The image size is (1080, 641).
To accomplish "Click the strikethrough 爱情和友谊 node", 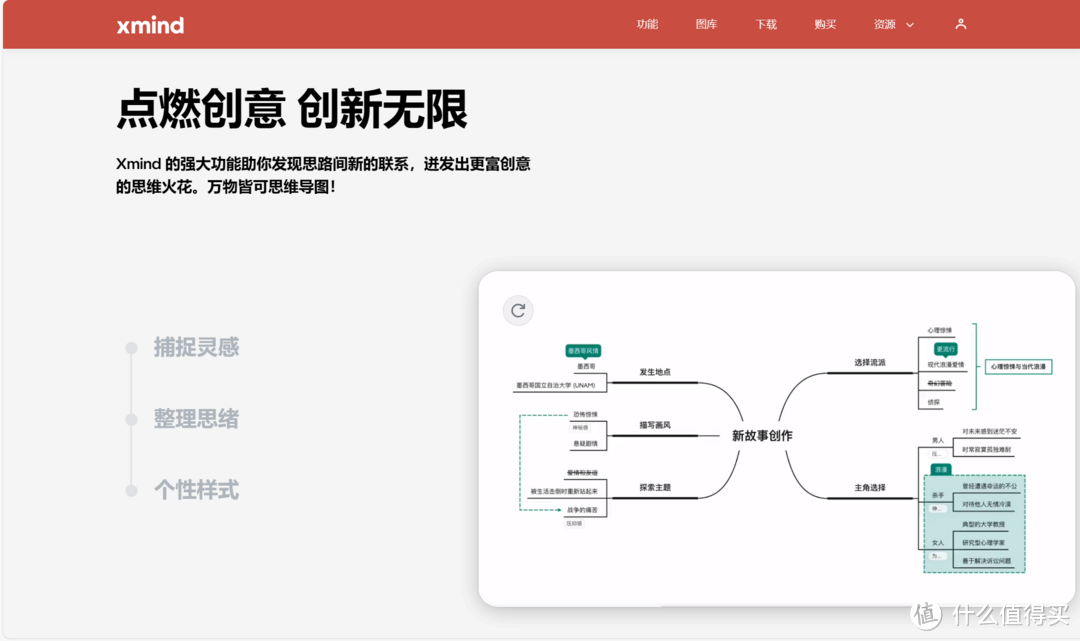I will (x=582, y=473).
